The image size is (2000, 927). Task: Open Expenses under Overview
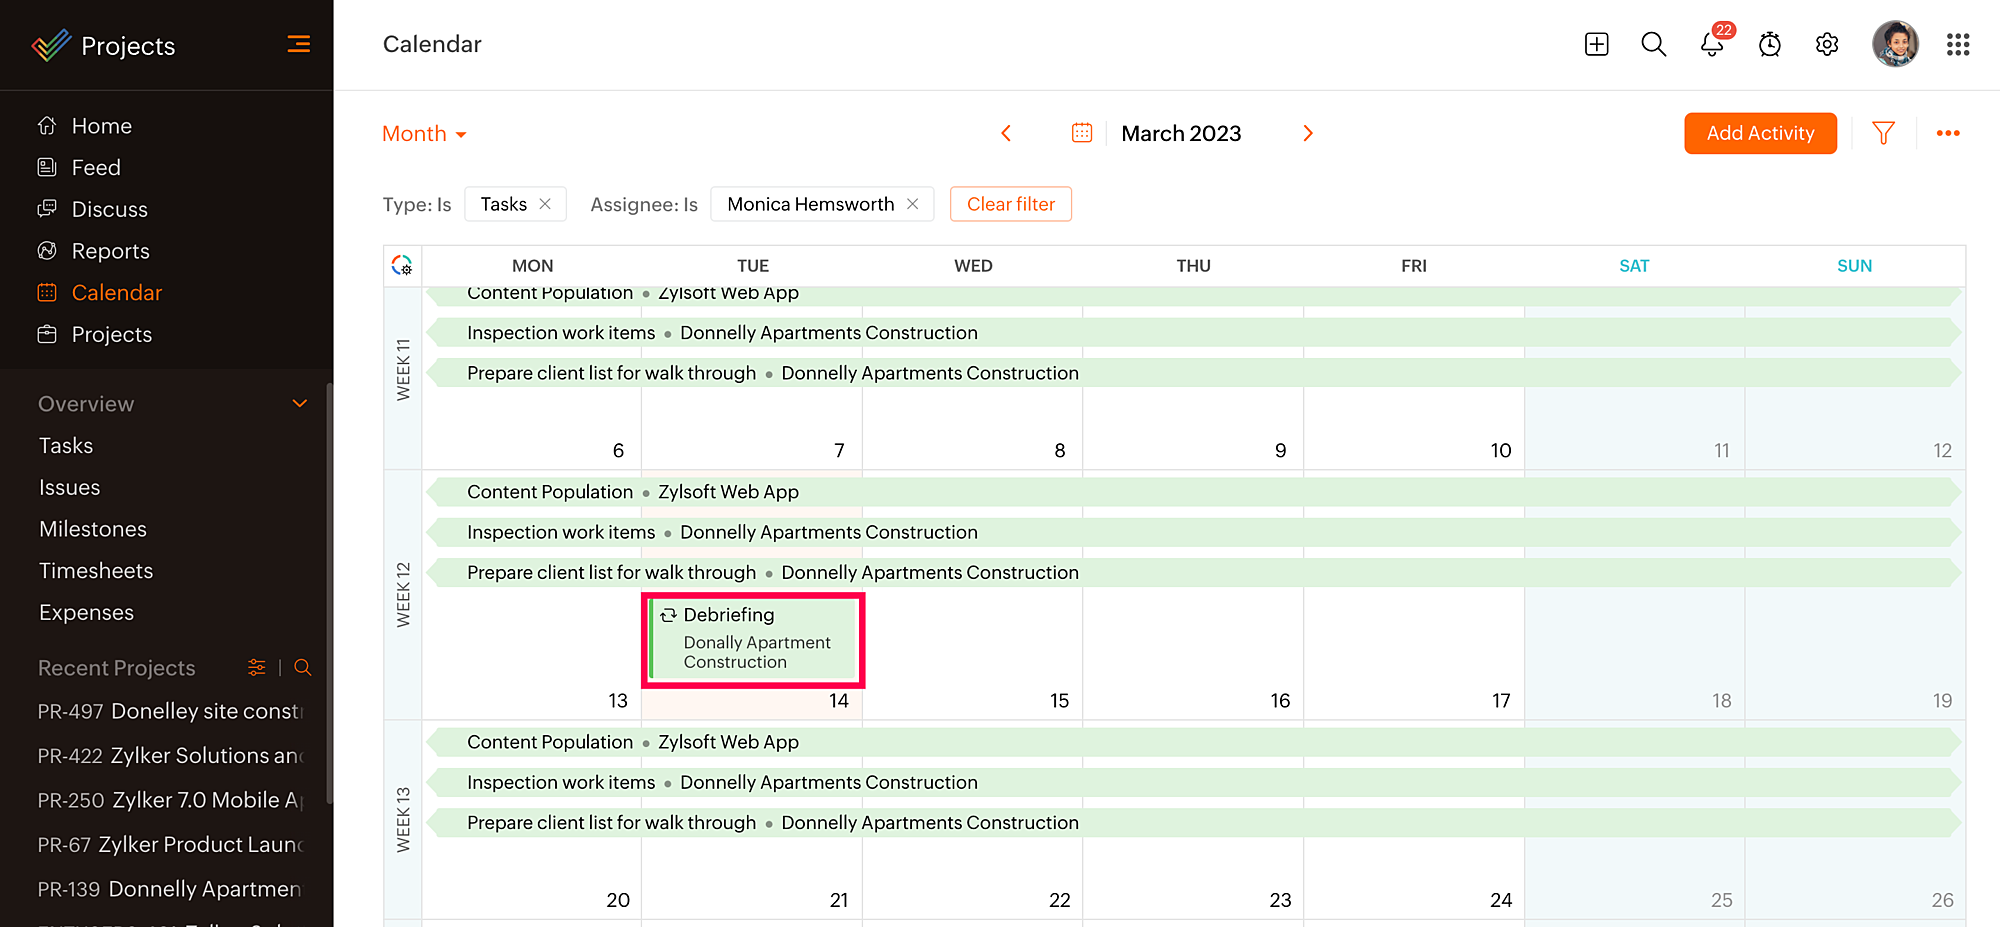[86, 613]
